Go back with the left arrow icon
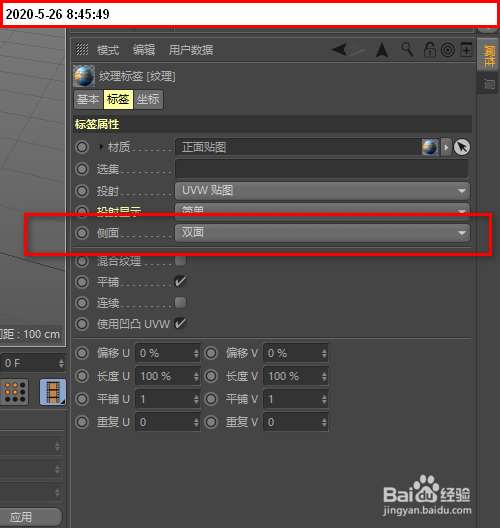Viewport: 500px width, 528px height. [x=339, y=50]
